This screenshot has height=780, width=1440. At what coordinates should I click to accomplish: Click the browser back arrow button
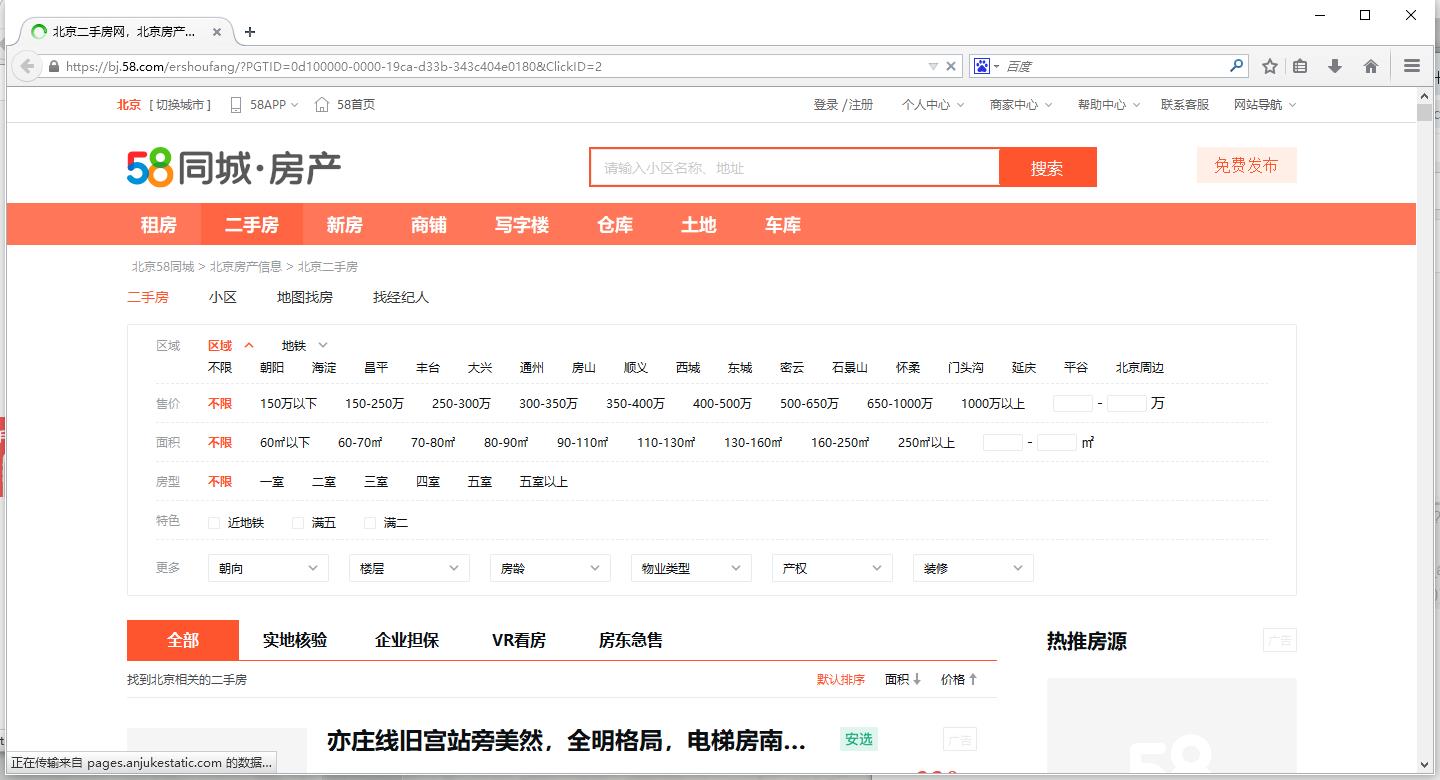coord(27,66)
